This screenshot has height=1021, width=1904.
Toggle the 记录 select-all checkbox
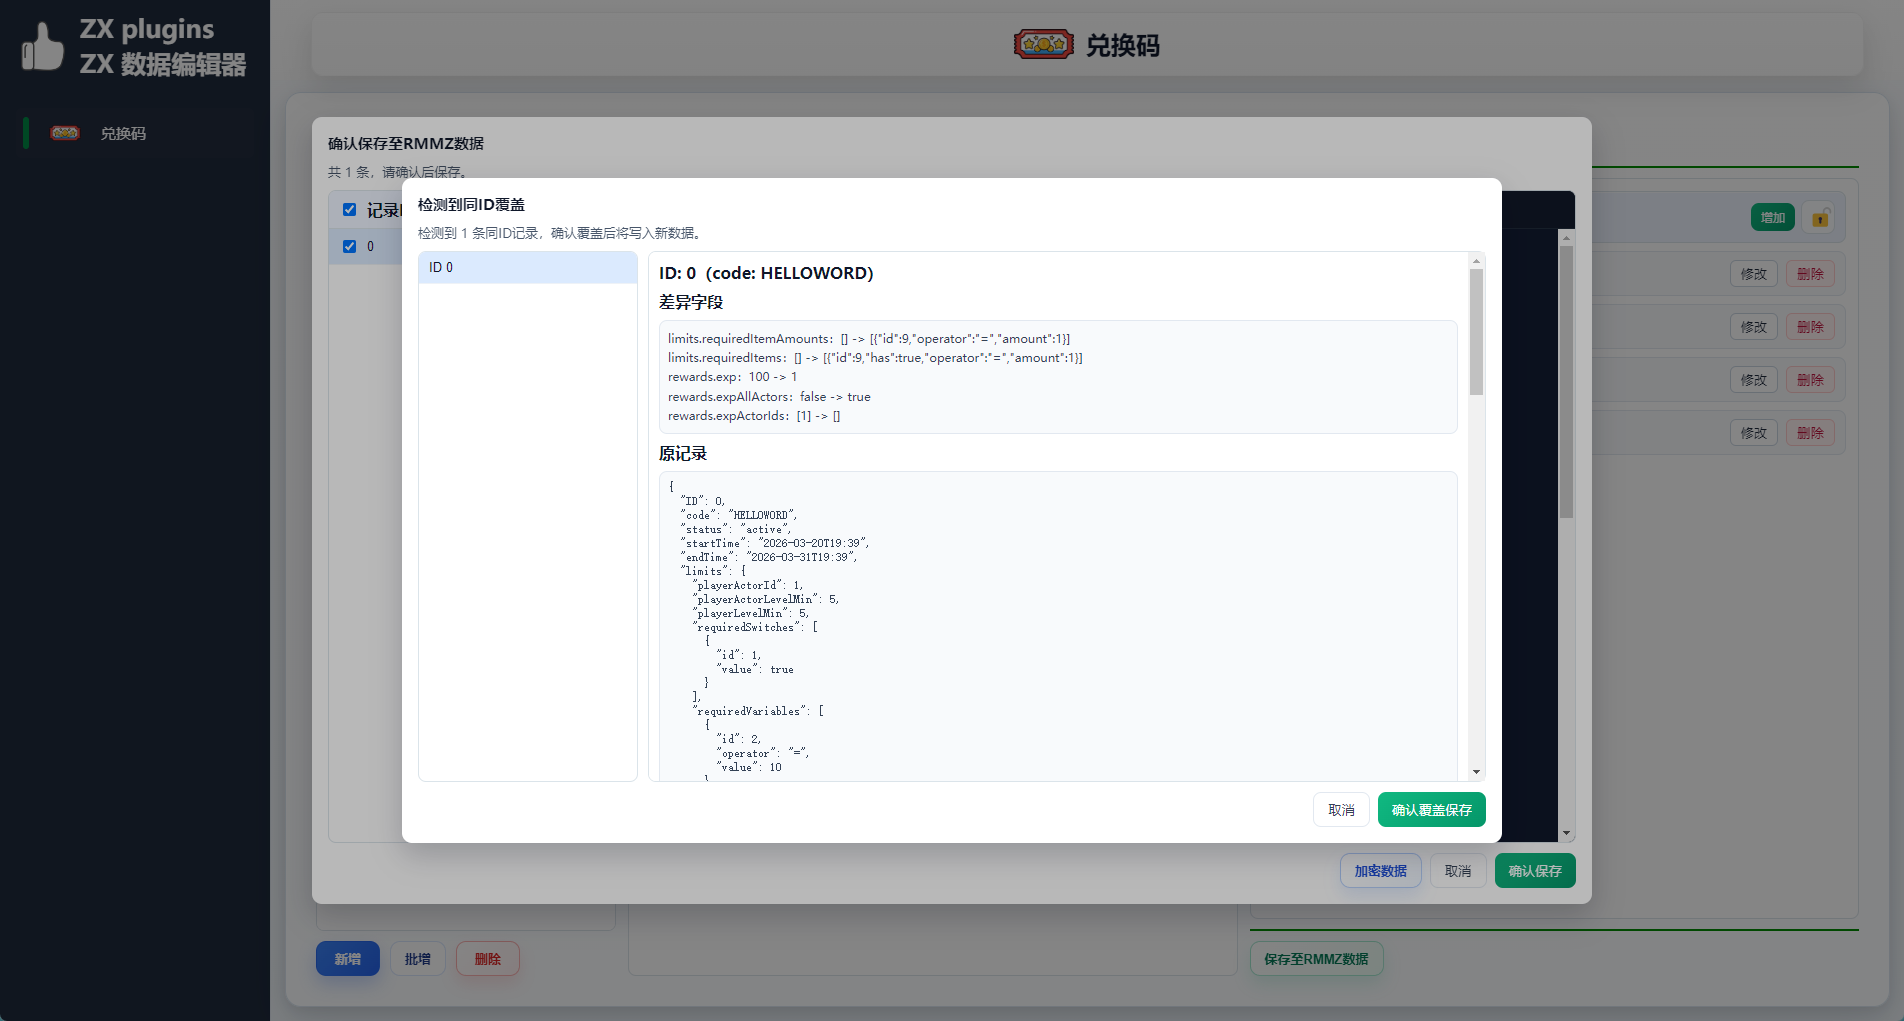coord(349,210)
